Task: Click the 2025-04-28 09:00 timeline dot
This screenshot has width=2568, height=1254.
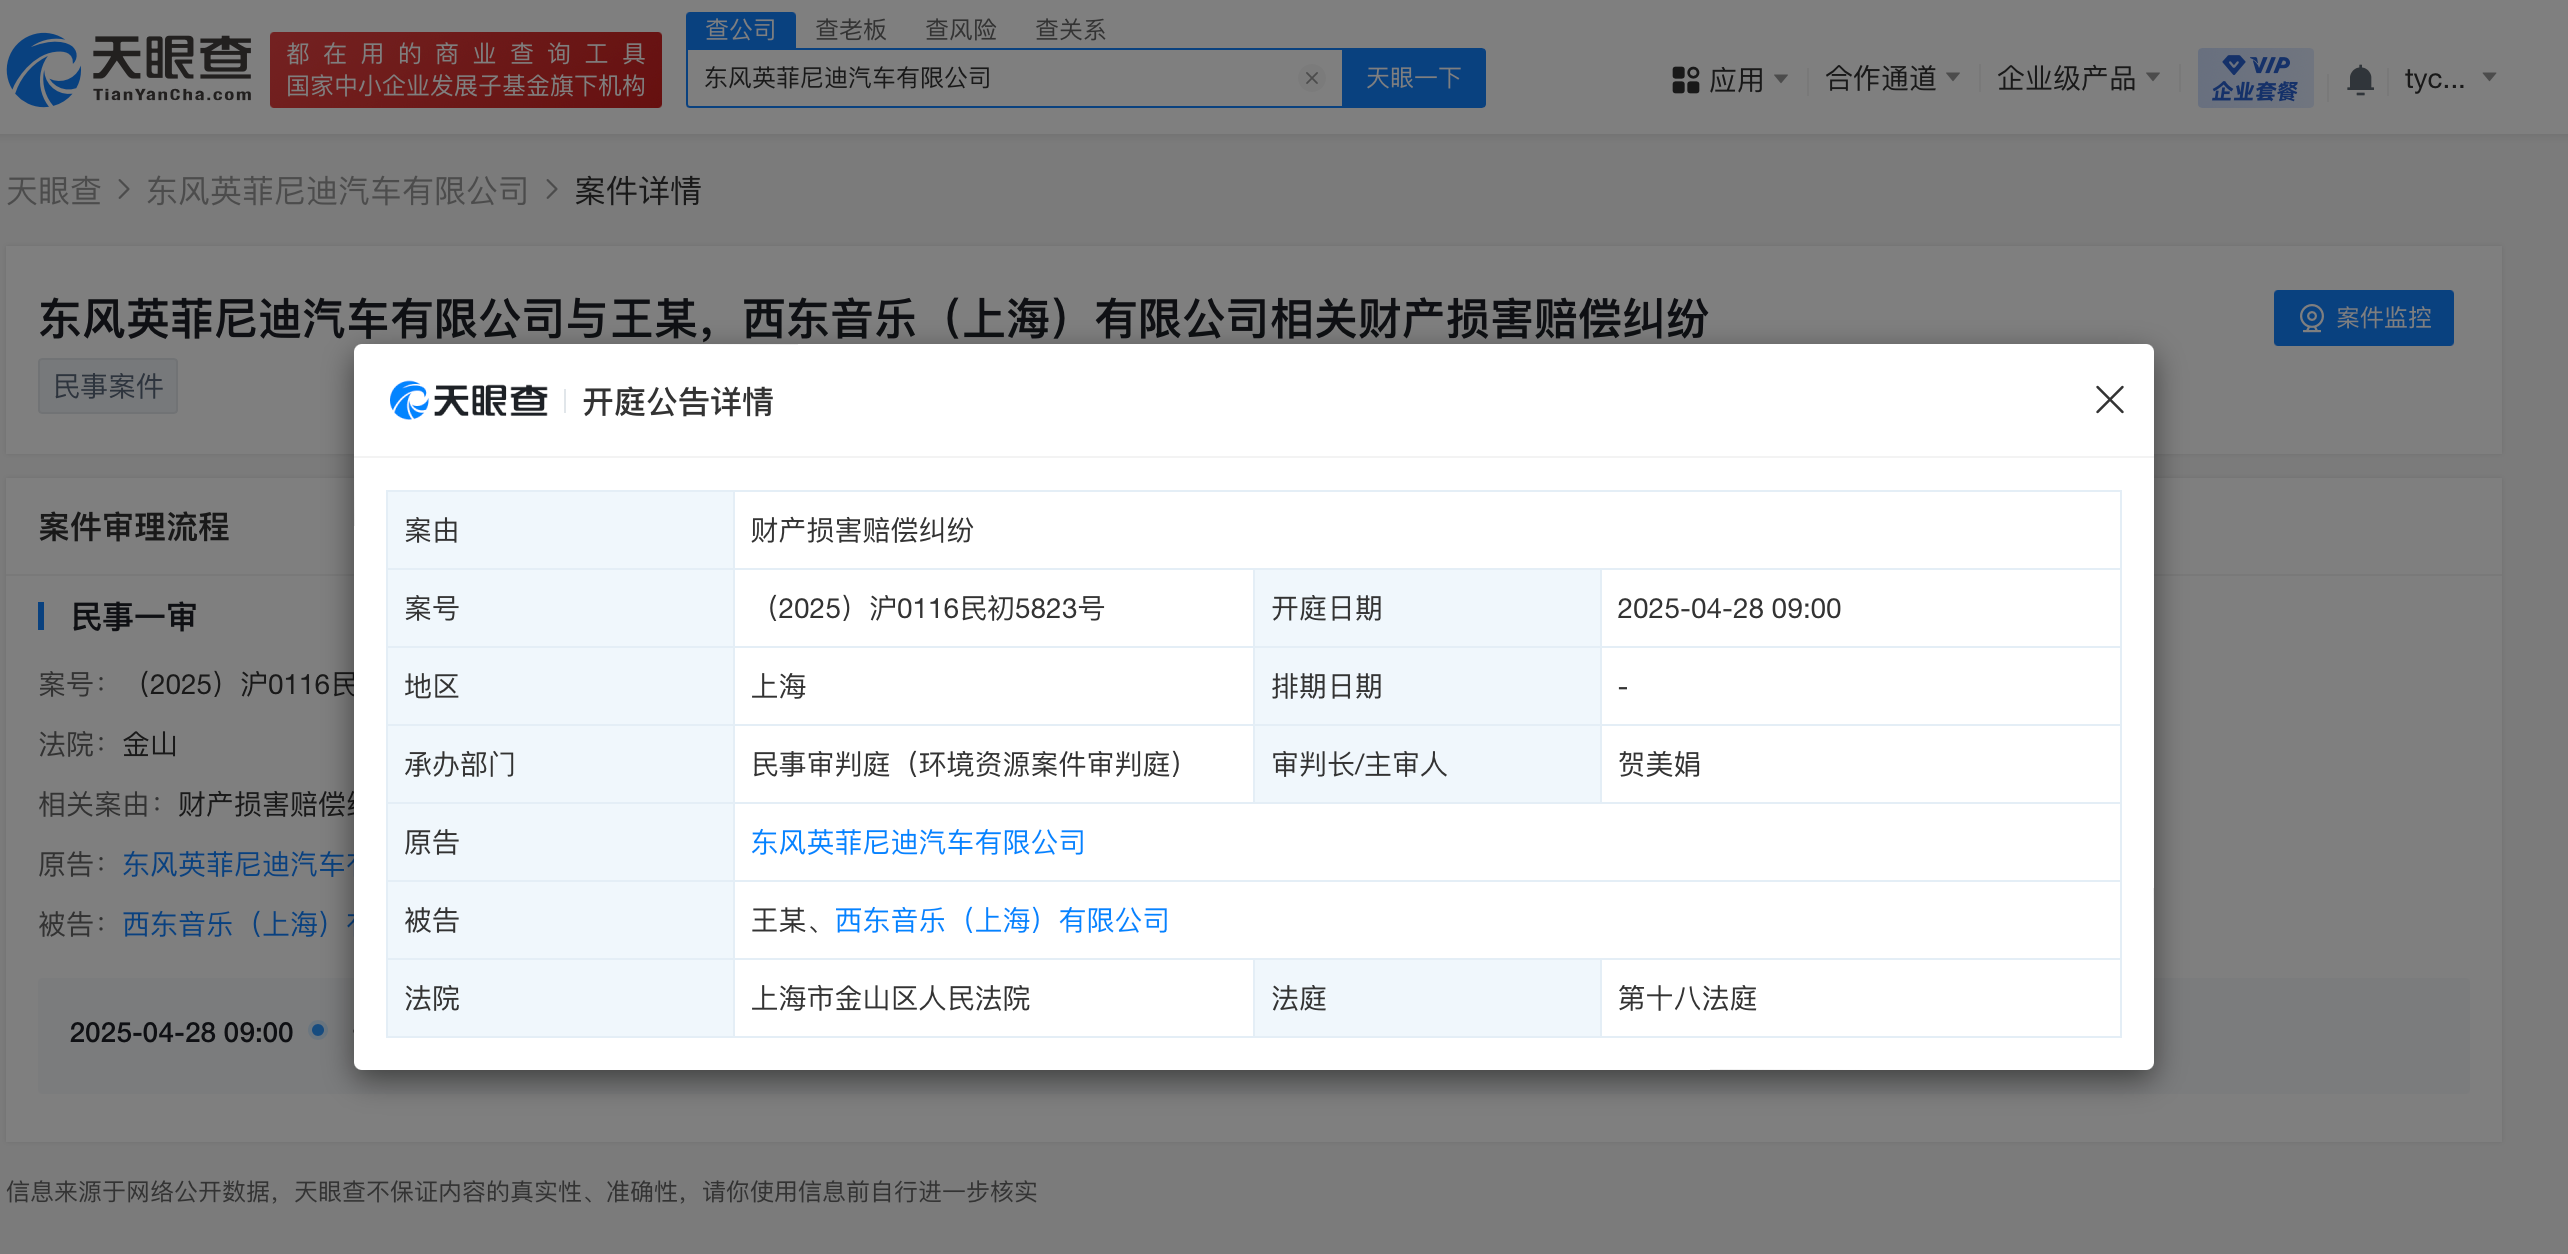Action: pos(318,1030)
